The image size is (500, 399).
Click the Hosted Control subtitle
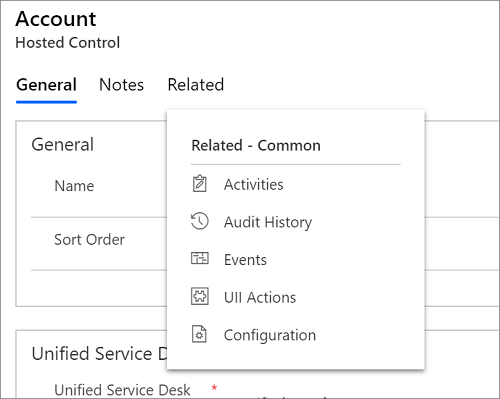click(x=68, y=43)
